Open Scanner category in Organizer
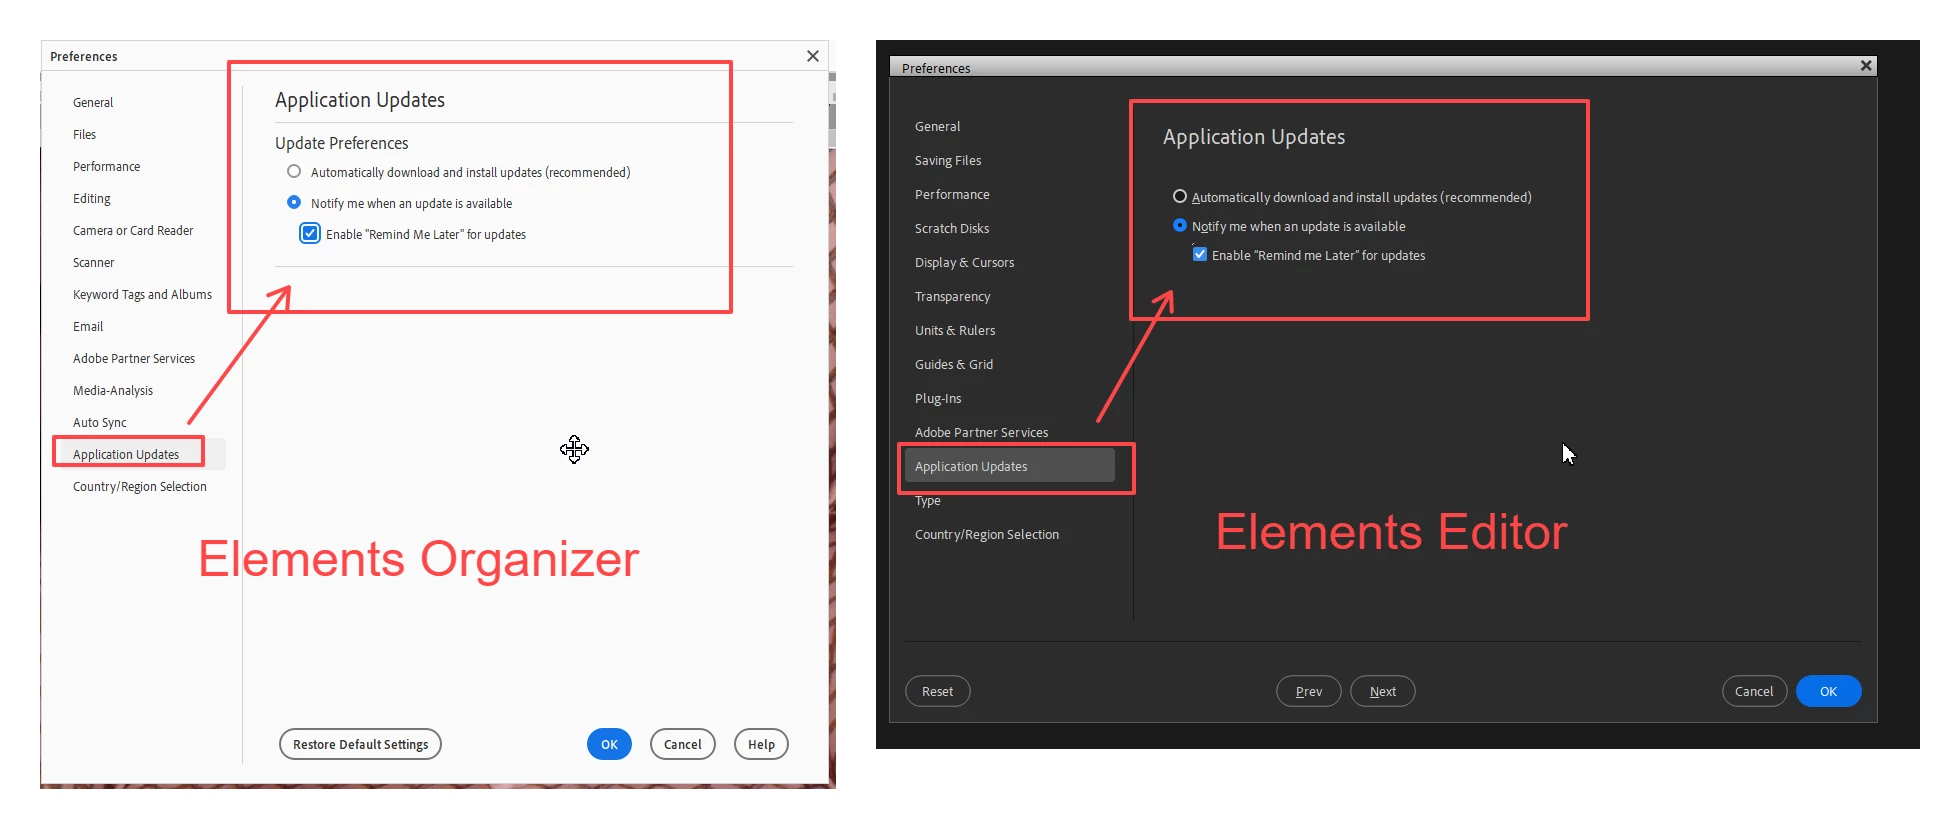Screen dimensions: 1960x829 click(94, 262)
